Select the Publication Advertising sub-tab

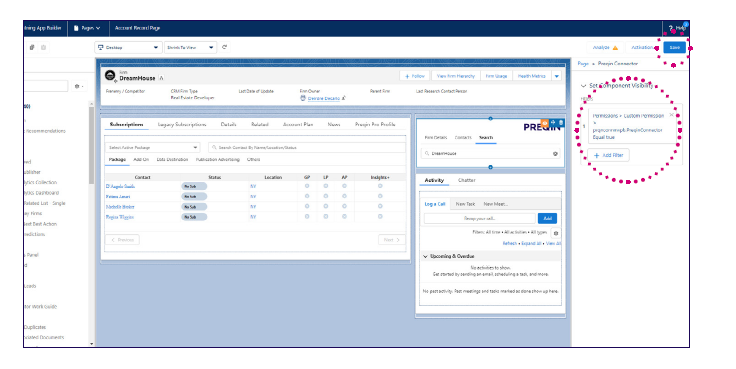pos(218,160)
